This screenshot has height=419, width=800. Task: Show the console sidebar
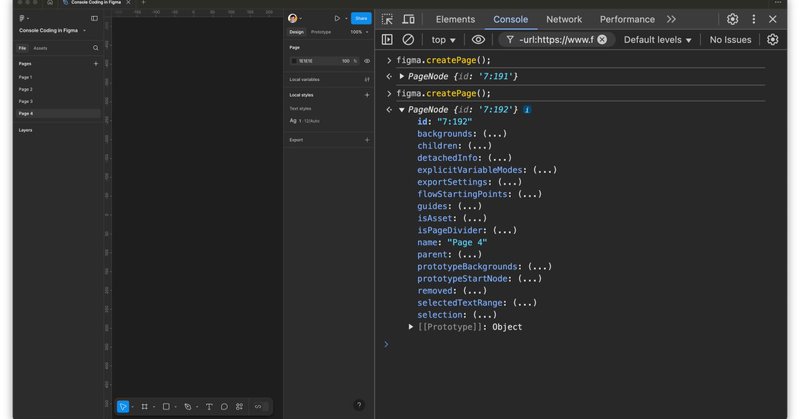pos(387,39)
